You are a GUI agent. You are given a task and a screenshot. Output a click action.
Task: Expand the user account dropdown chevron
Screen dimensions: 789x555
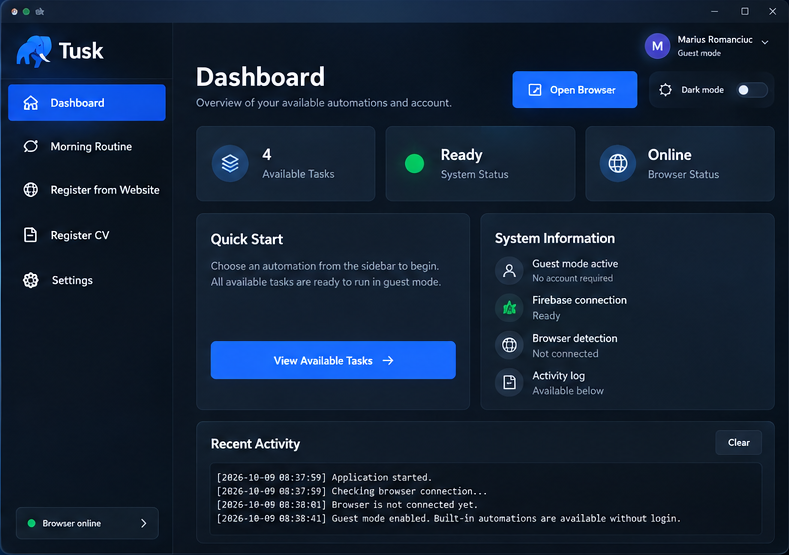(x=765, y=42)
